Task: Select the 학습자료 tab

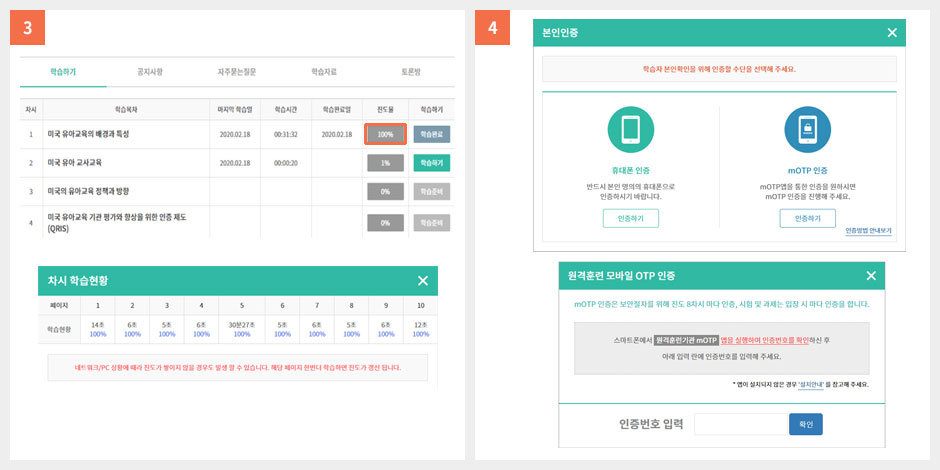Action: [x=323, y=72]
